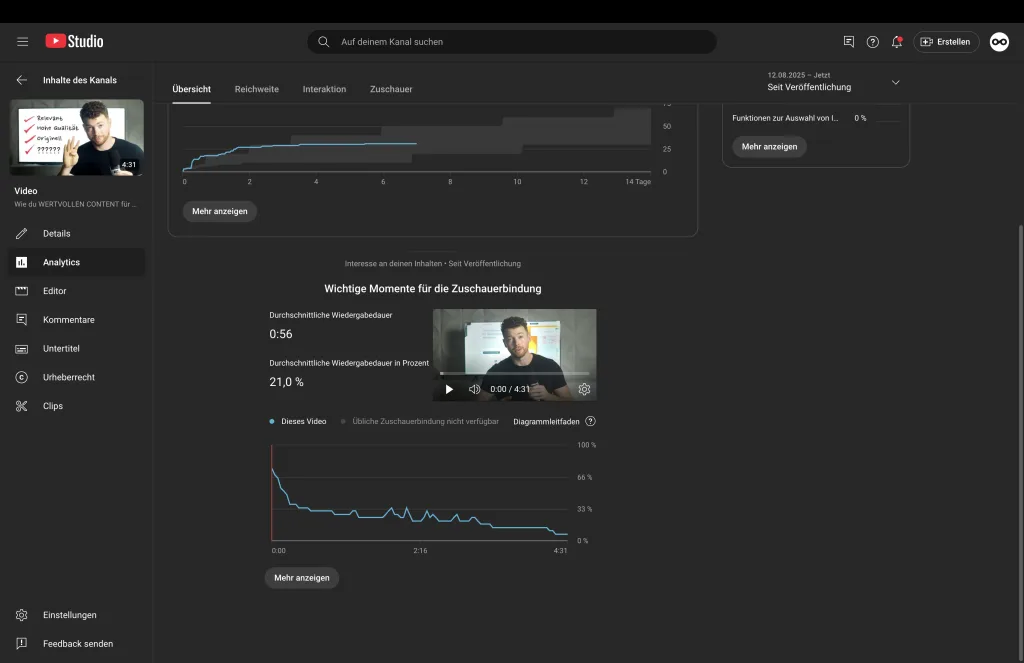Toggle the Dieses Video chart series
This screenshot has height=663, width=1024.
pyautogui.click(x=298, y=422)
